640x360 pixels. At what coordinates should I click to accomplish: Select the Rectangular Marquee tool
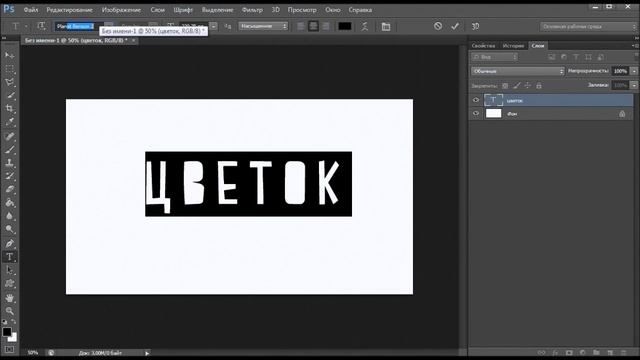click(x=10, y=69)
